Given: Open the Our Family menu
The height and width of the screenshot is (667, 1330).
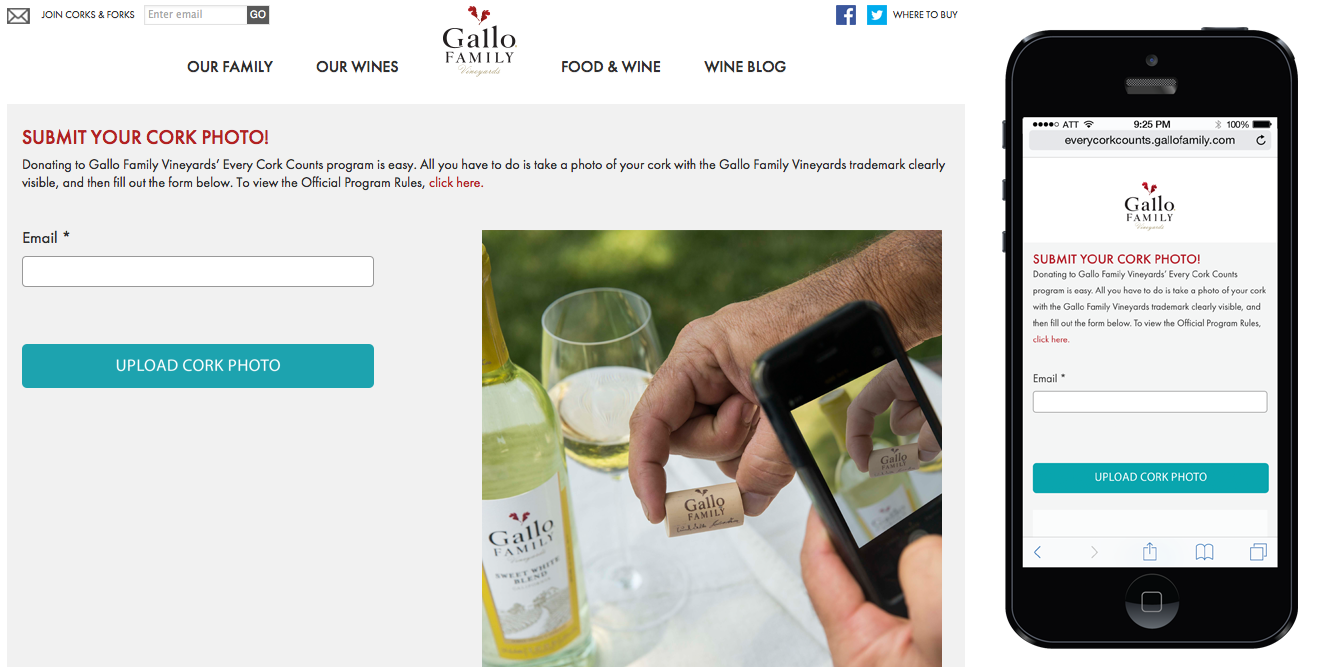Looking at the screenshot, I should click(230, 67).
